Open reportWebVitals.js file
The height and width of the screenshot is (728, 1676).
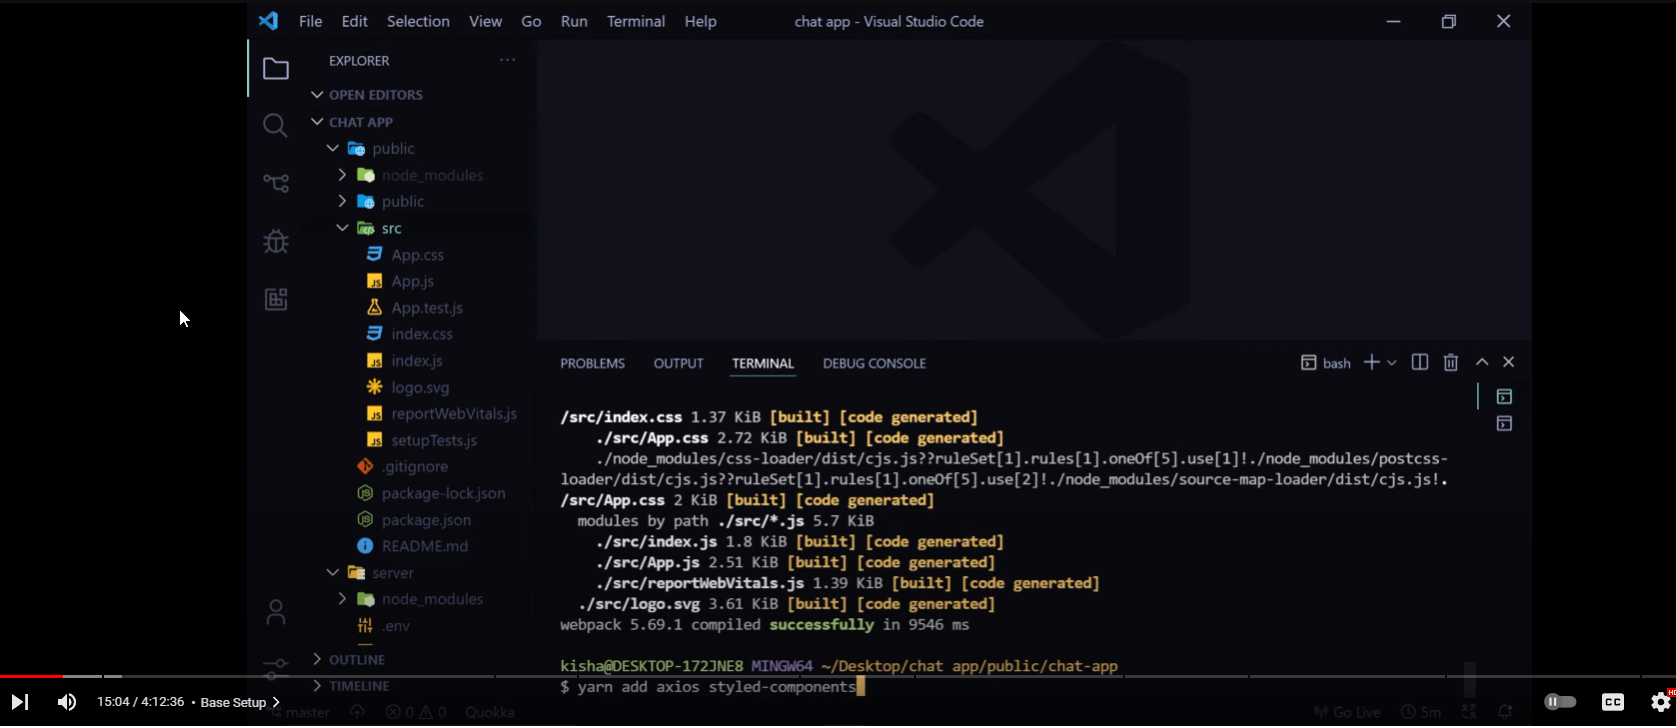pyautogui.click(x=454, y=414)
